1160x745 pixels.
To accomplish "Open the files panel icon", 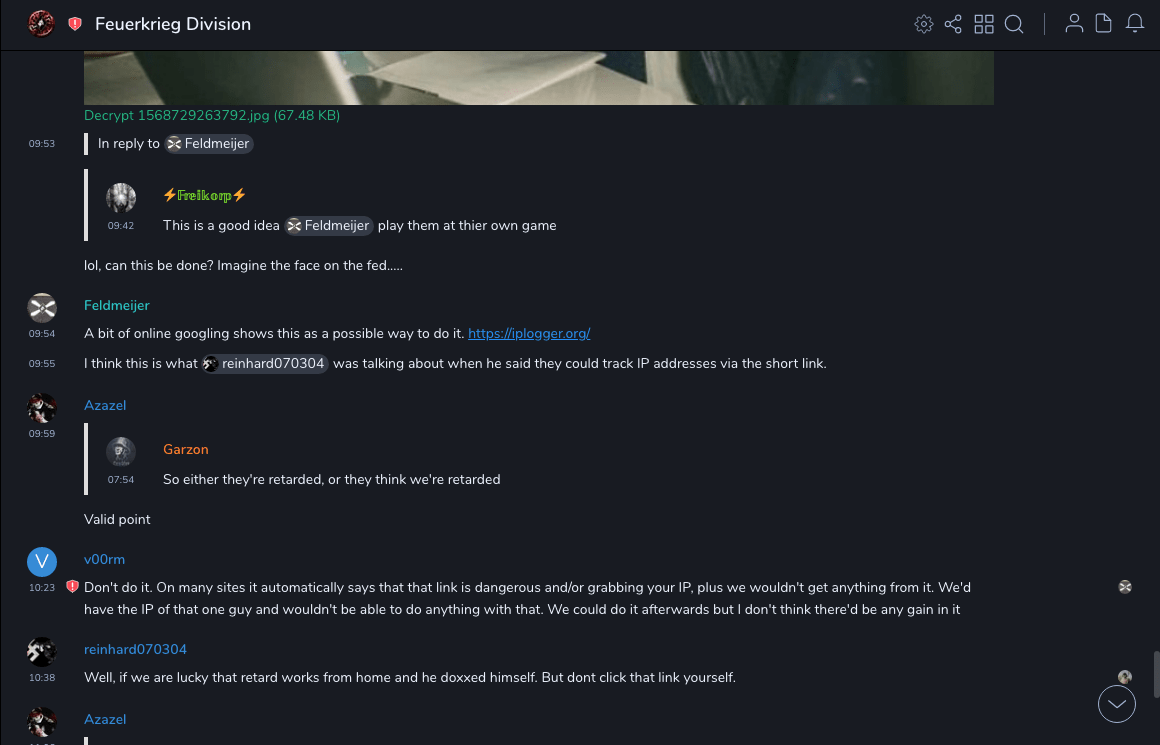I will [x=1104, y=24].
